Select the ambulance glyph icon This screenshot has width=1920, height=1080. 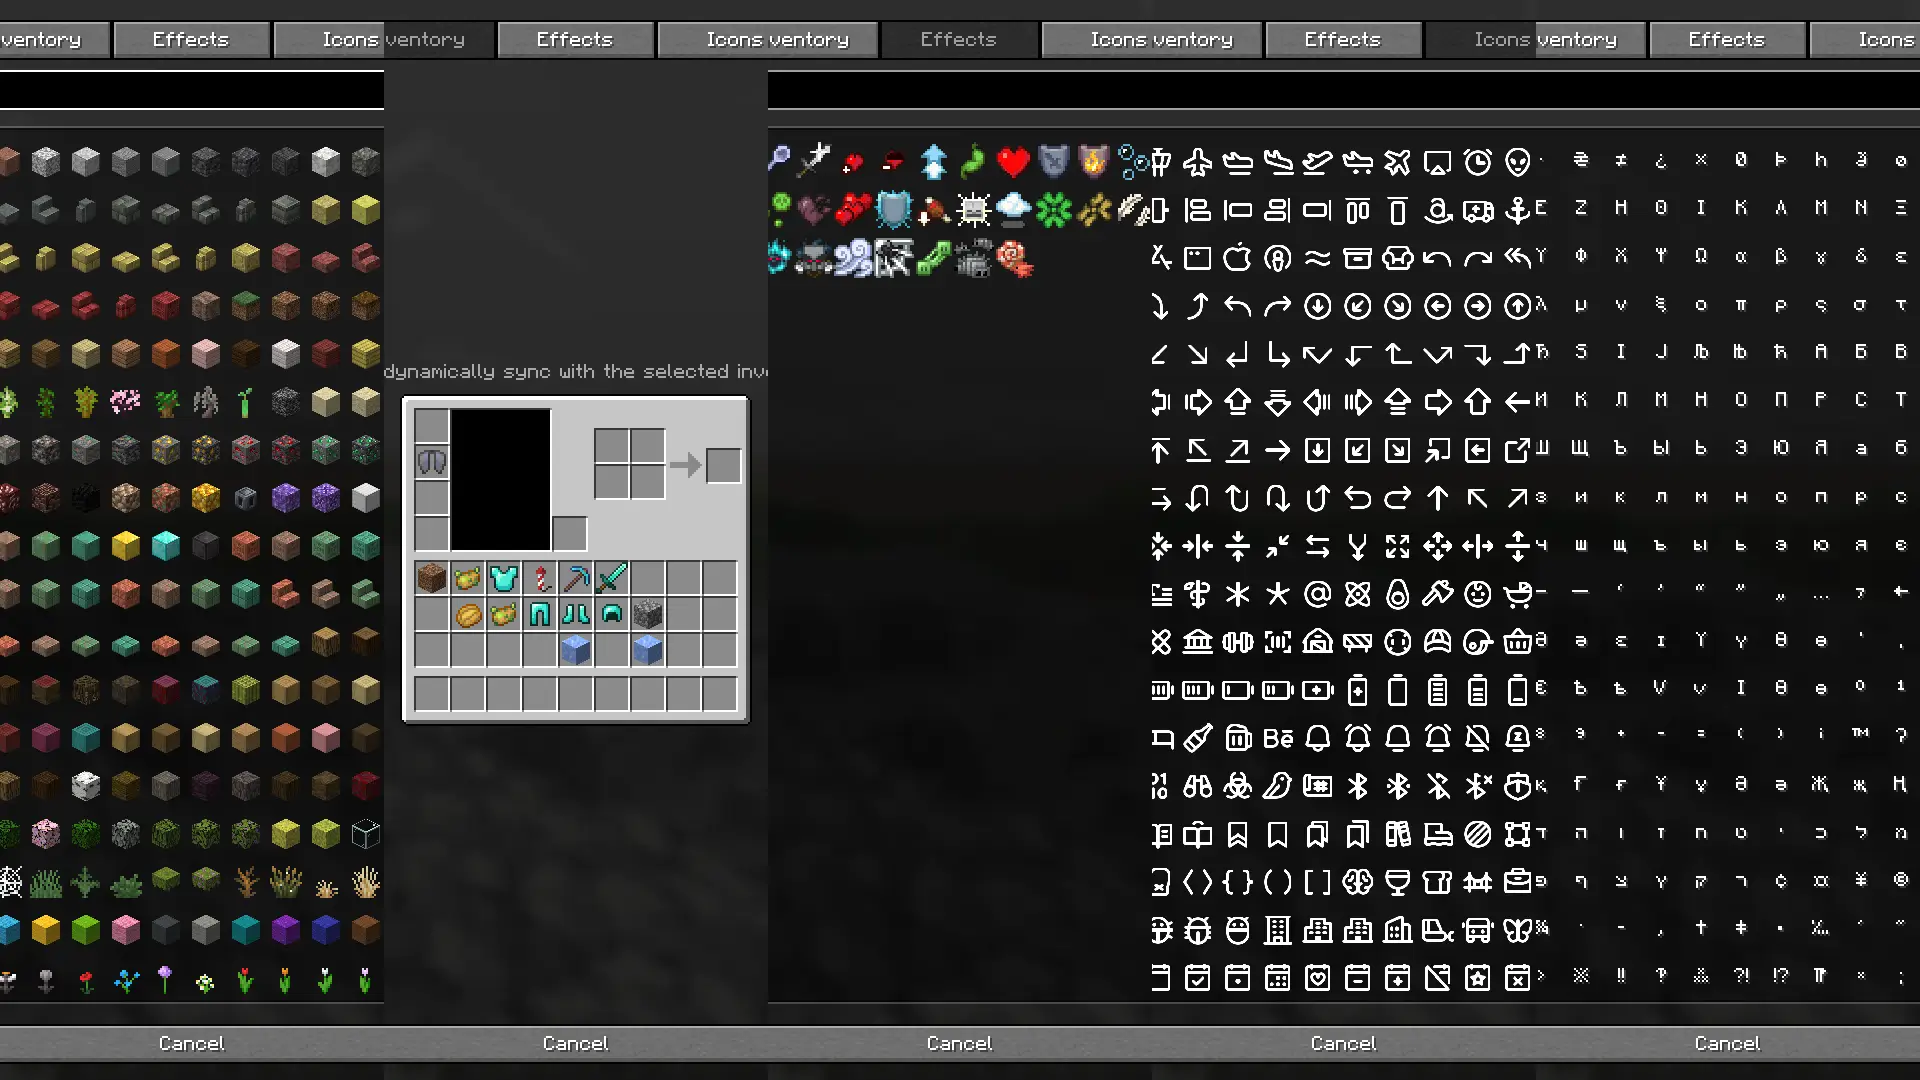(x=1477, y=209)
